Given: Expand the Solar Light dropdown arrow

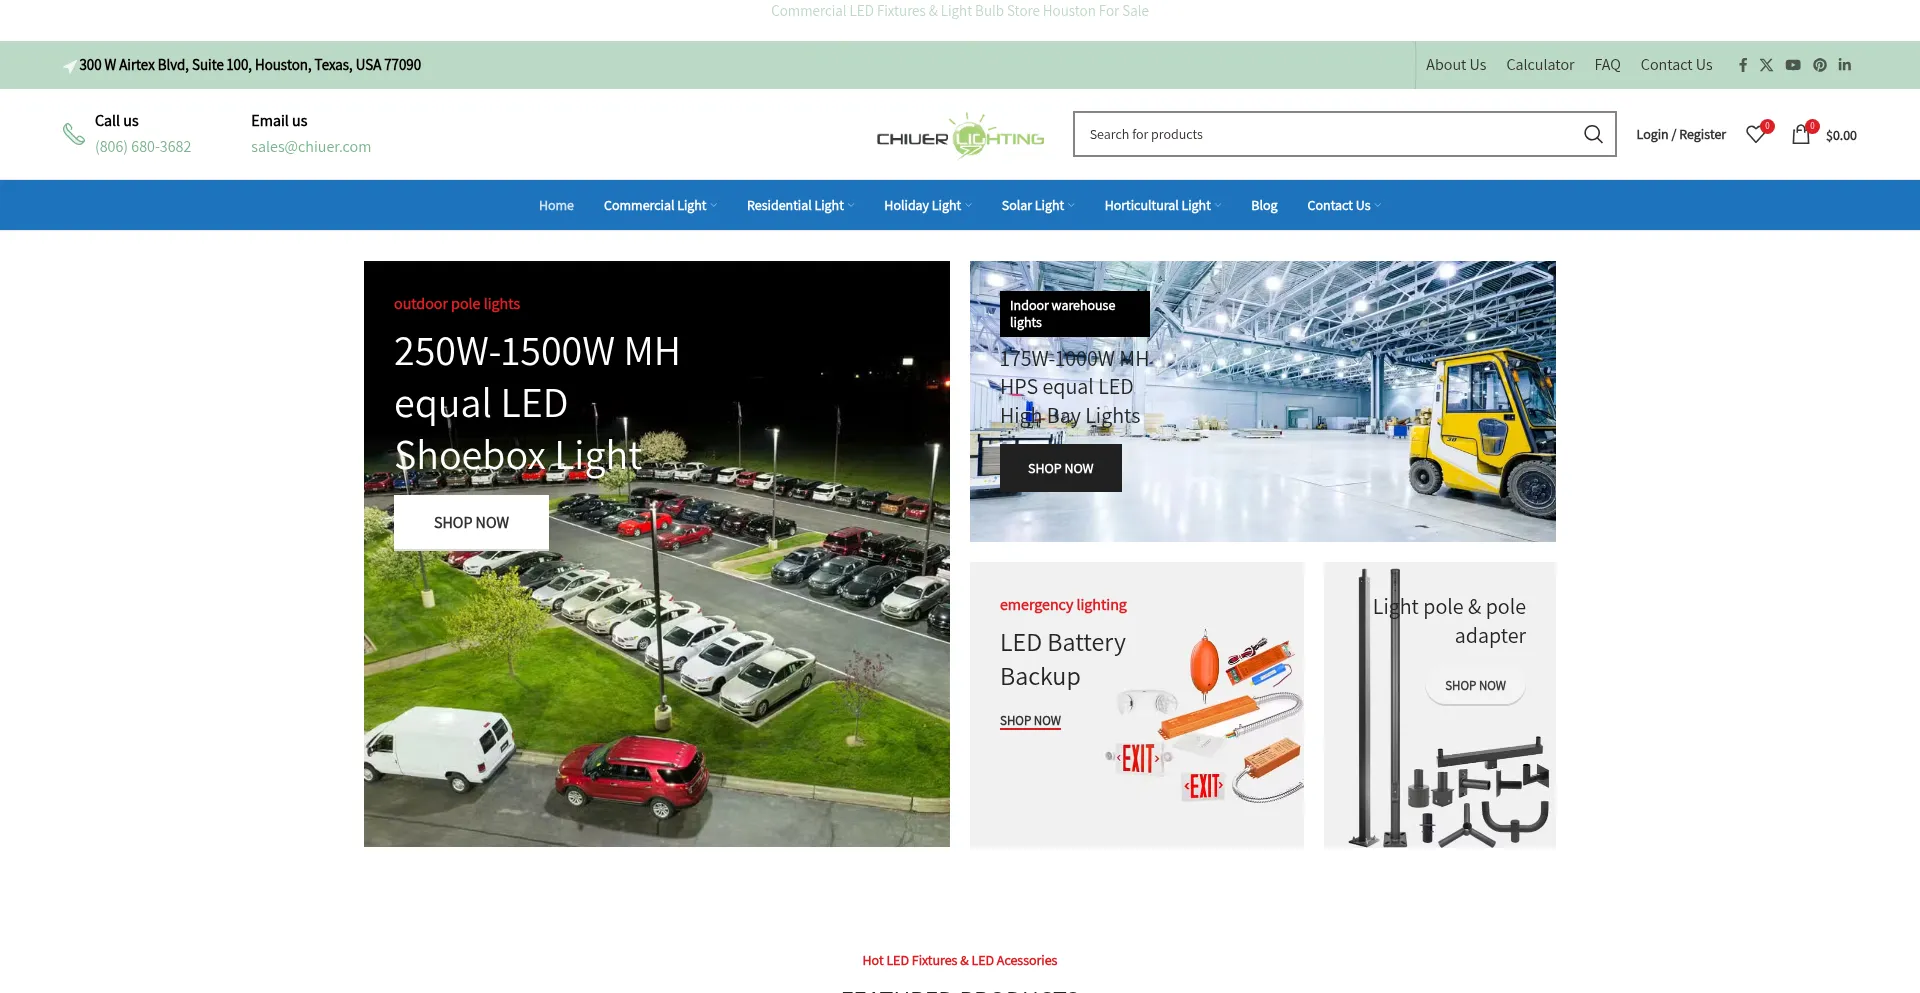Looking at the screenshot, I should coord(1072,206).
